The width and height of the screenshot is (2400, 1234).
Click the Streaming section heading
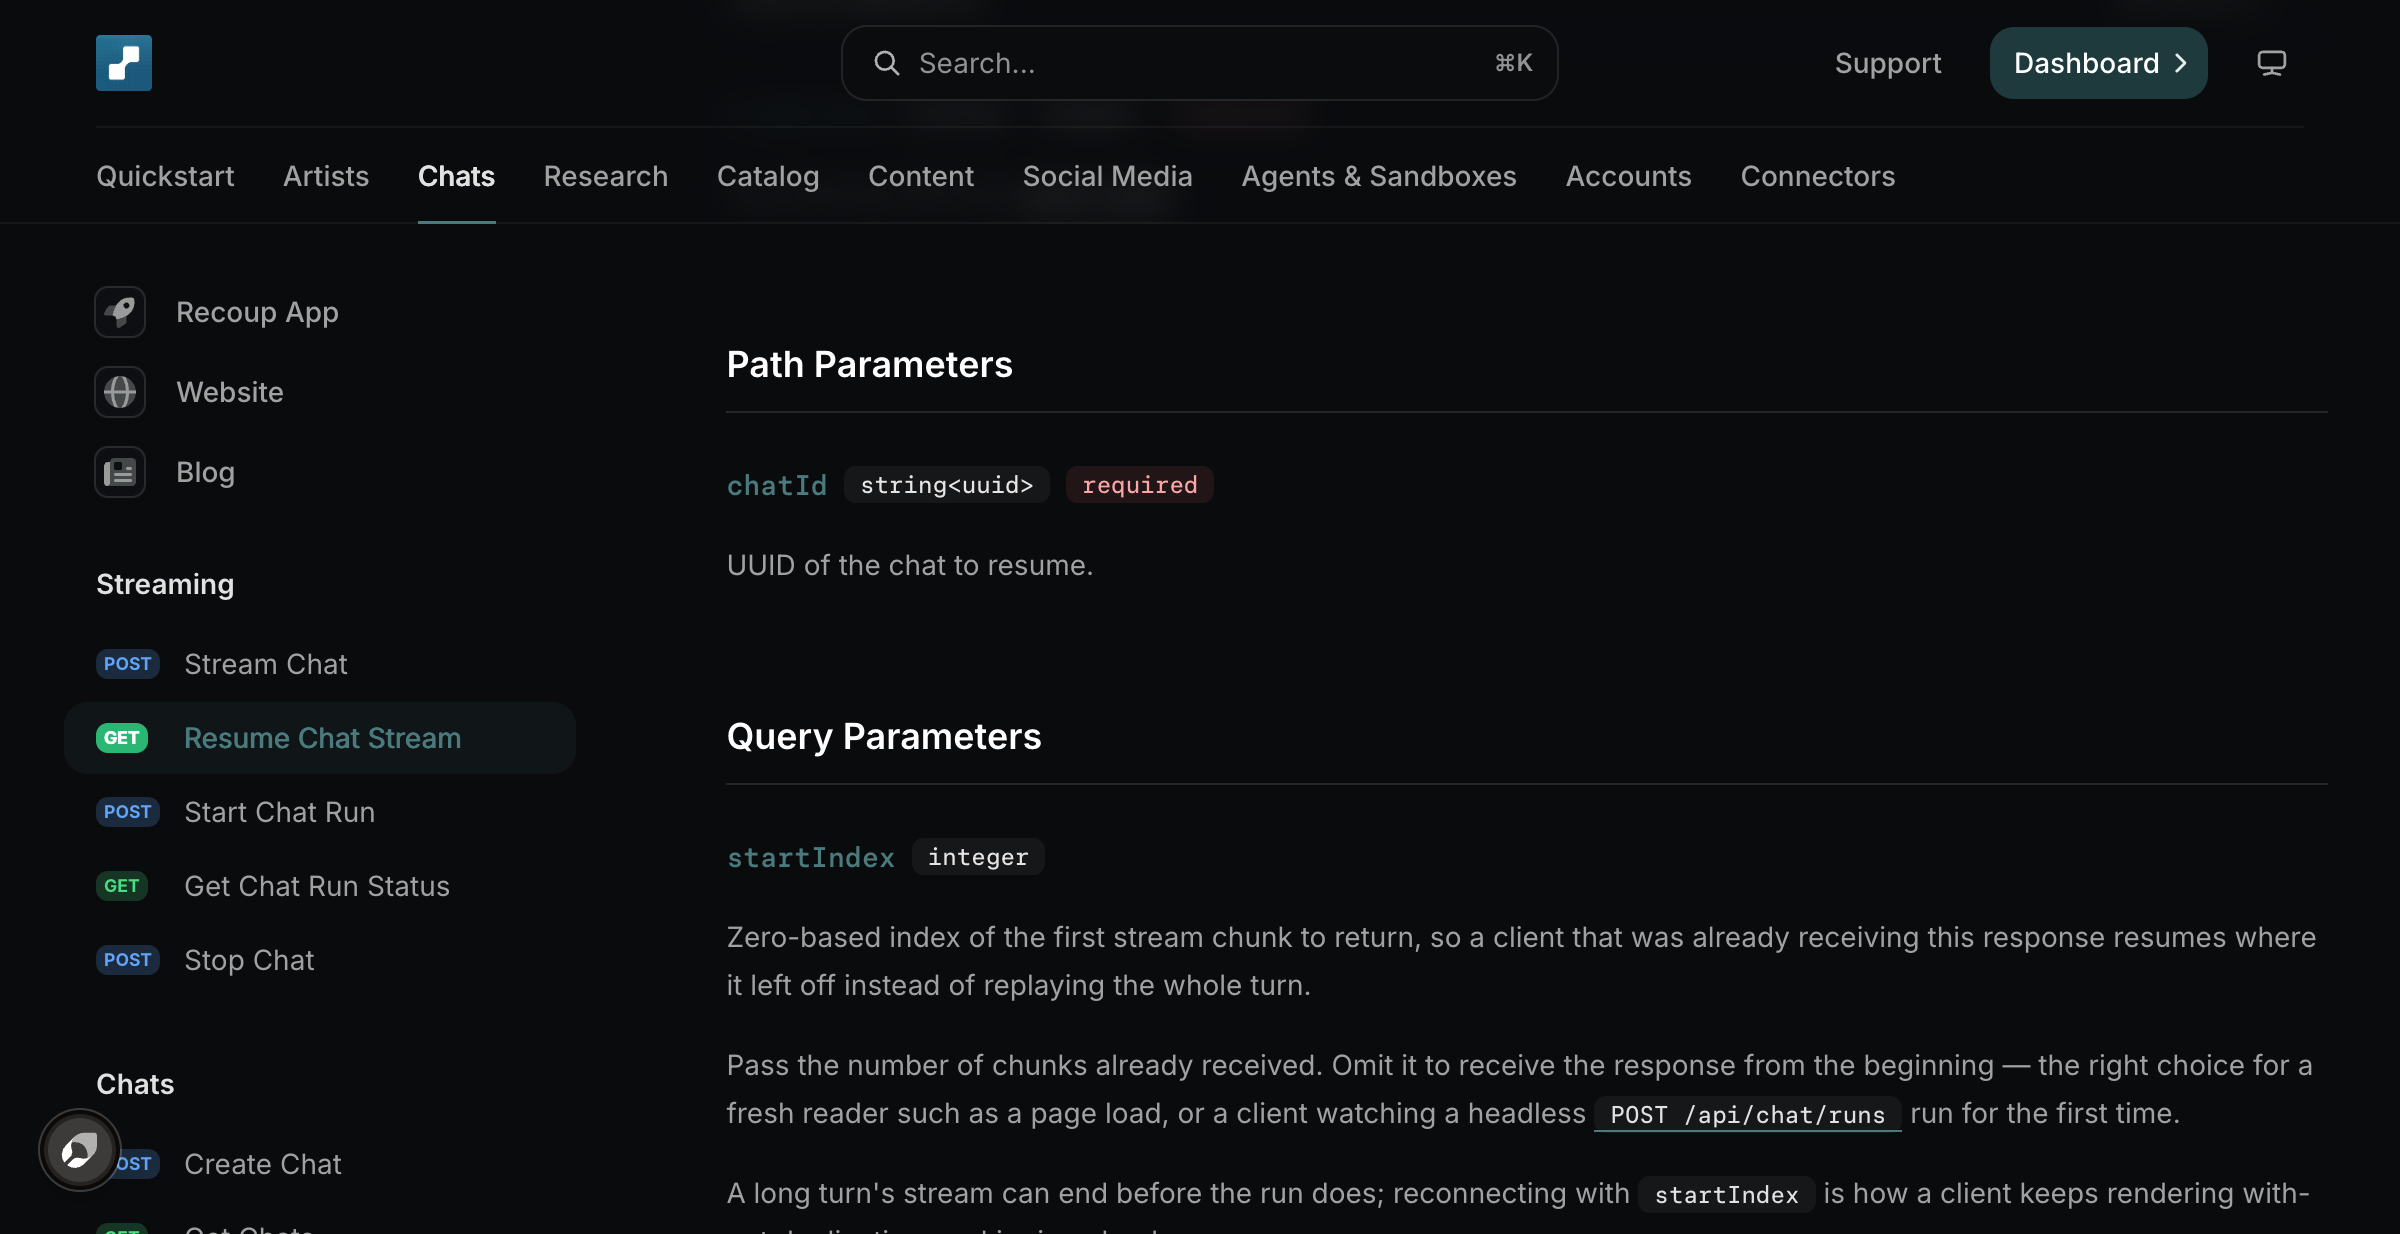pos(165,584)
